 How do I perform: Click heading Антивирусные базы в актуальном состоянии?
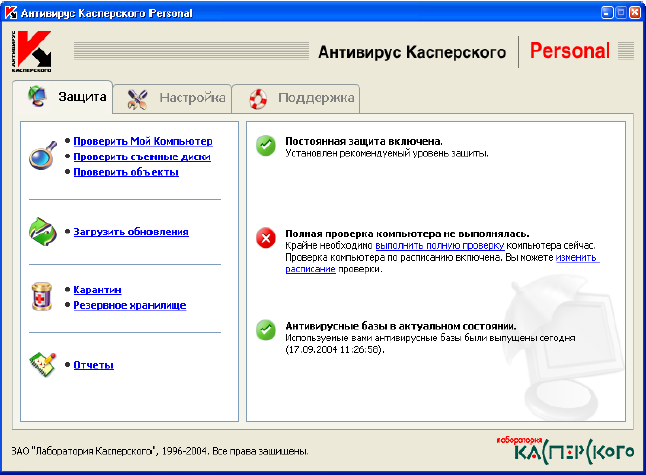[400, 326]
